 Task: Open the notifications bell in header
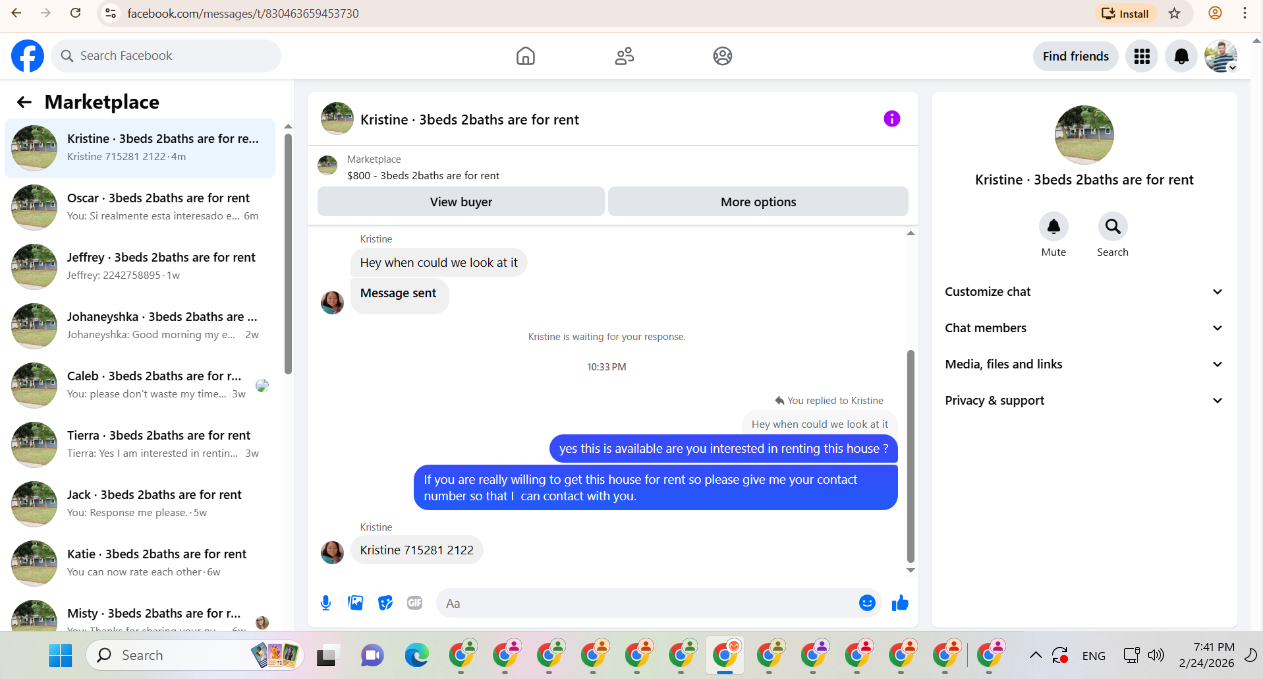tap(1181, 56)
